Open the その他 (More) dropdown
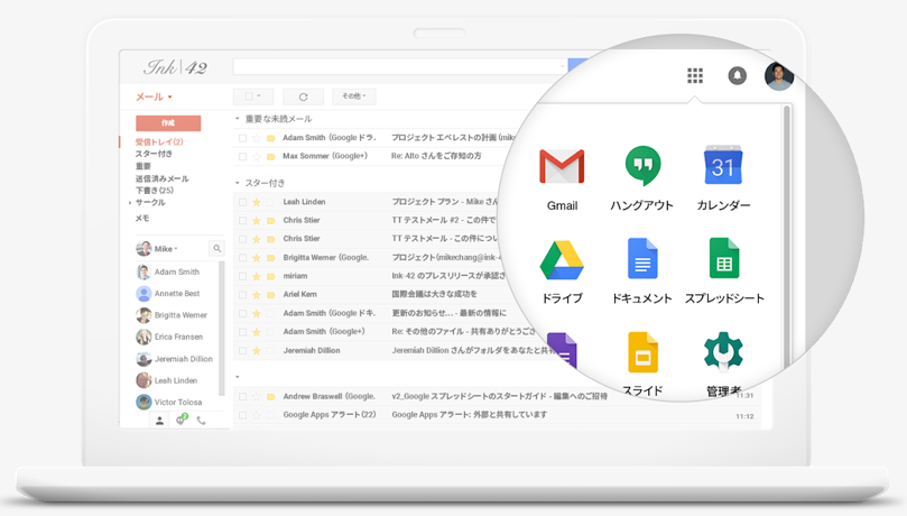 click(x=354, y=97)
